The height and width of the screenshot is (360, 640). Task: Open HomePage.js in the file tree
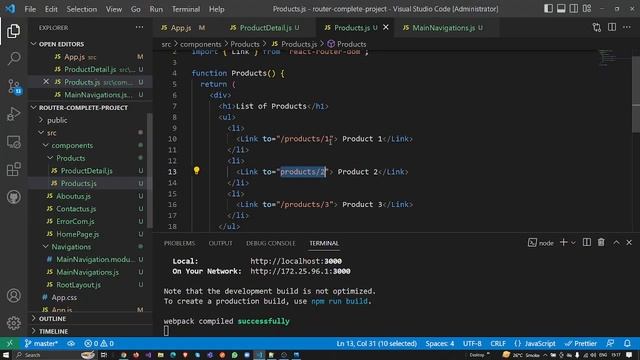pos(78,234)
